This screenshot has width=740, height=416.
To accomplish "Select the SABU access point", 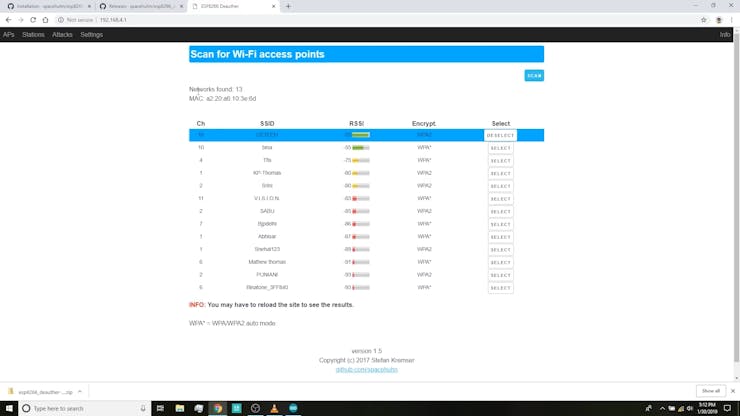I will (501, 212).
